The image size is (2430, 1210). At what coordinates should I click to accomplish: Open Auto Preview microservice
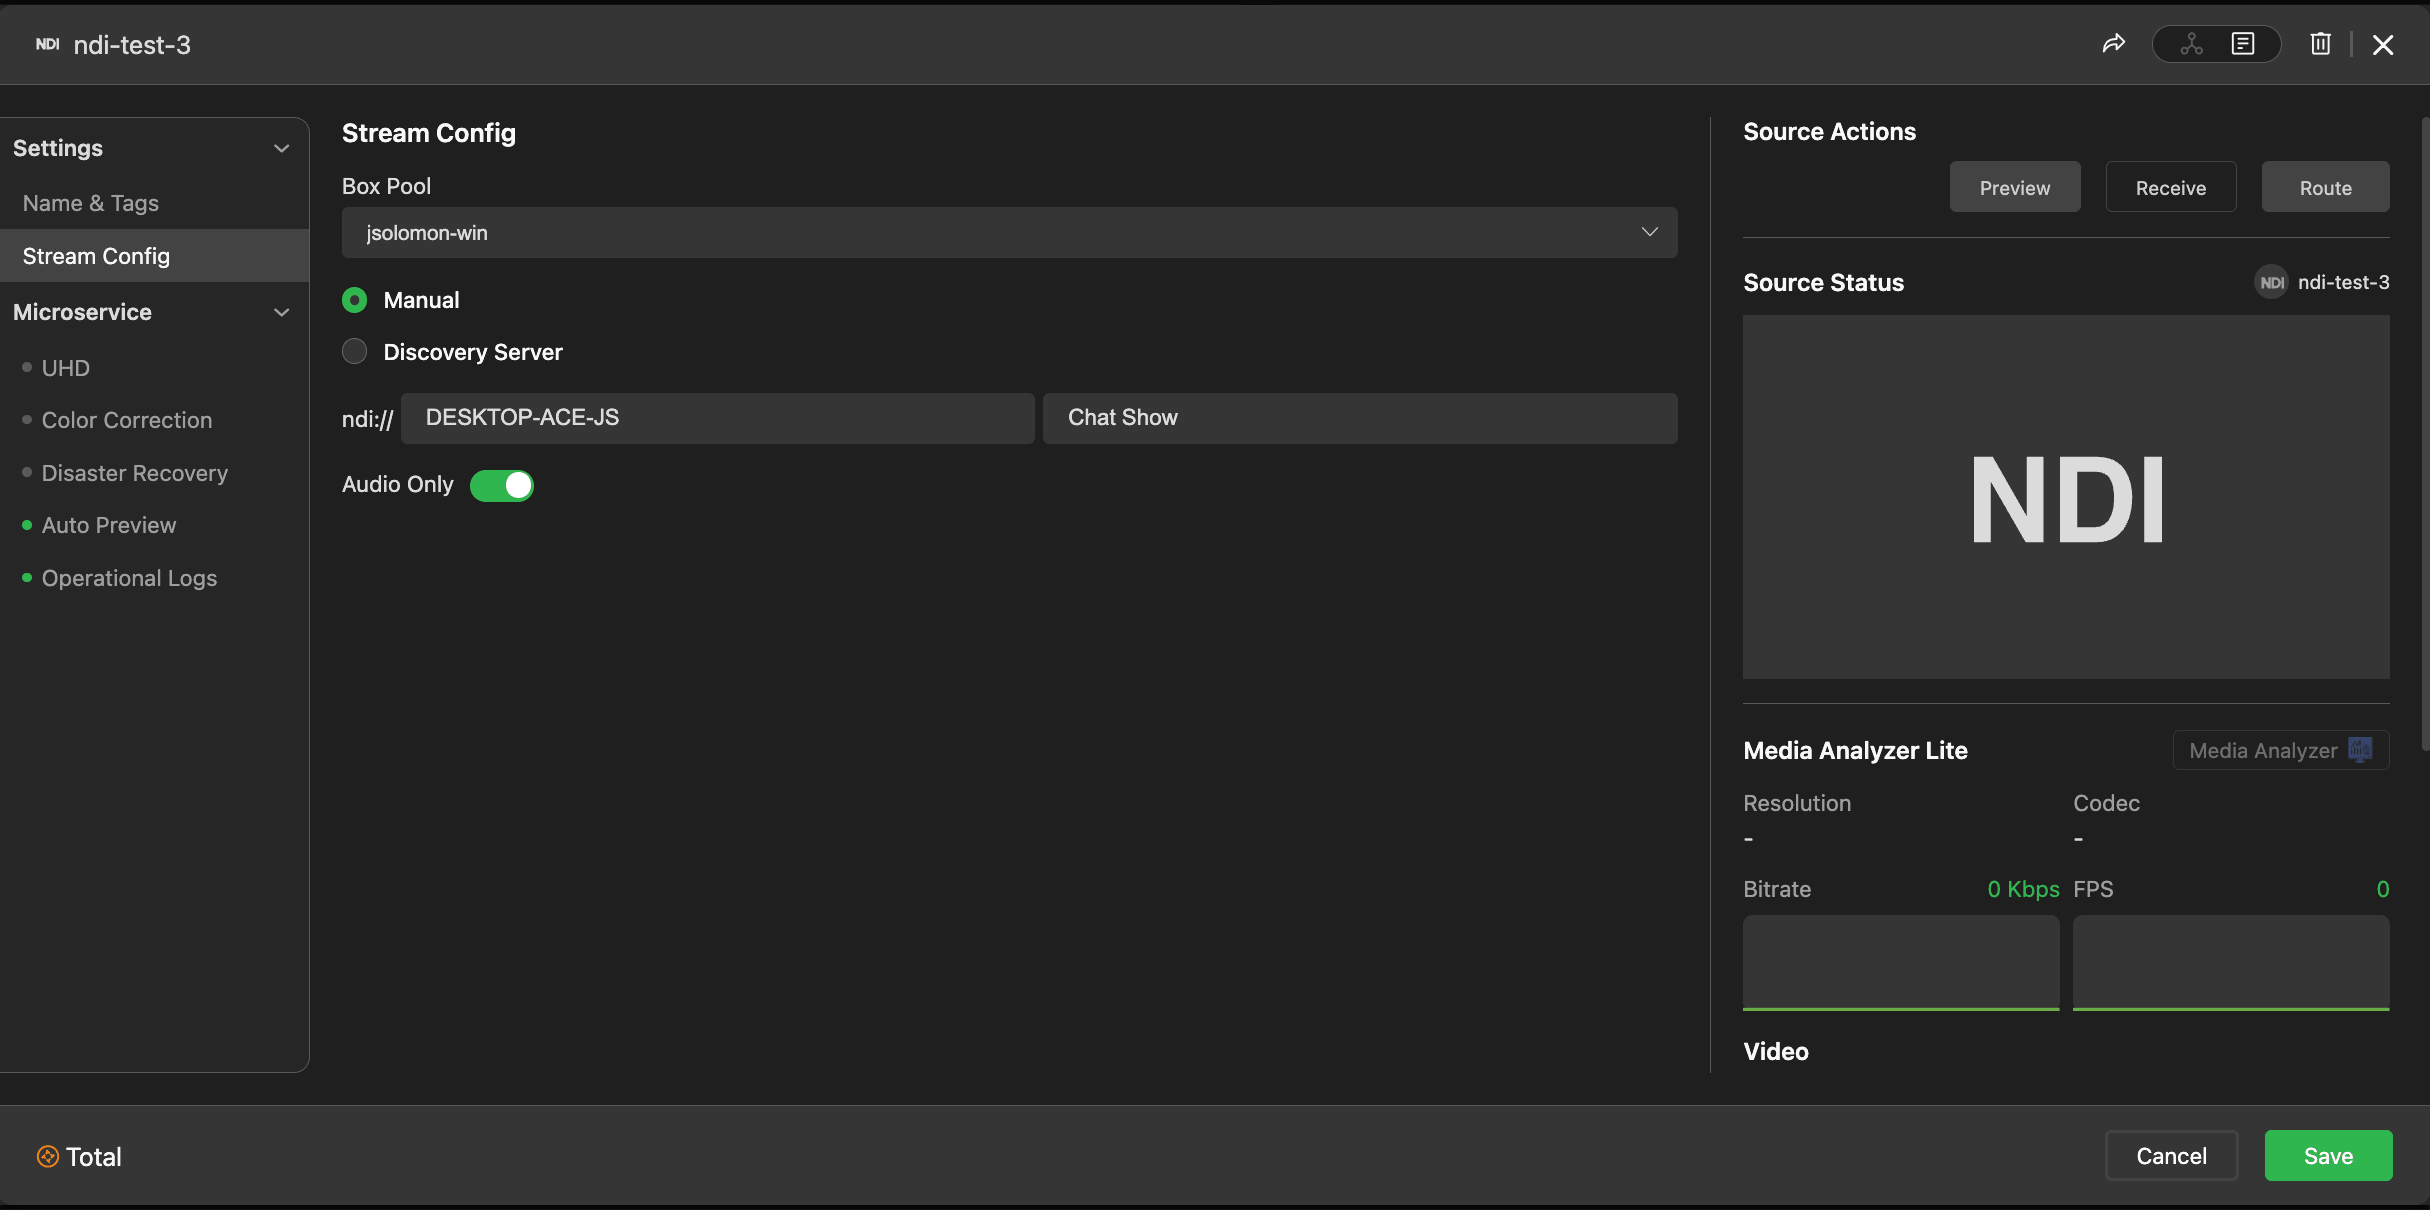(109, 525)
